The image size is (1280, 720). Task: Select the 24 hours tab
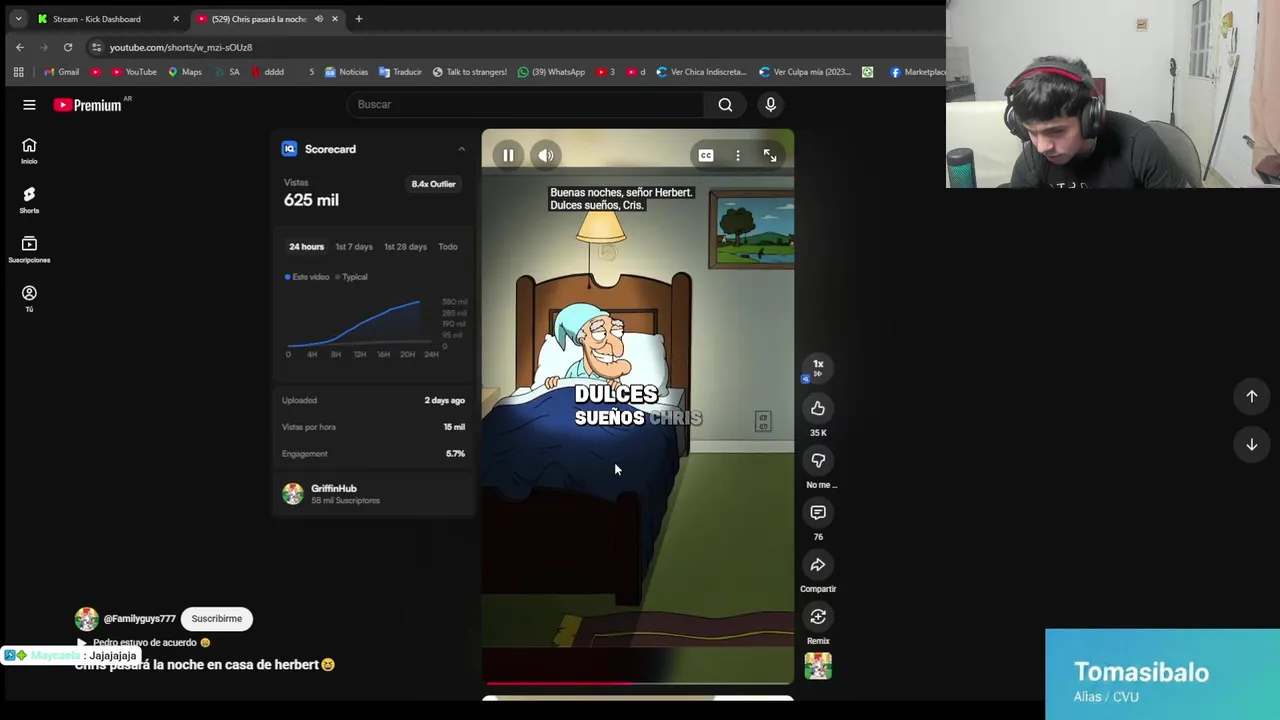tap(306, 247)
